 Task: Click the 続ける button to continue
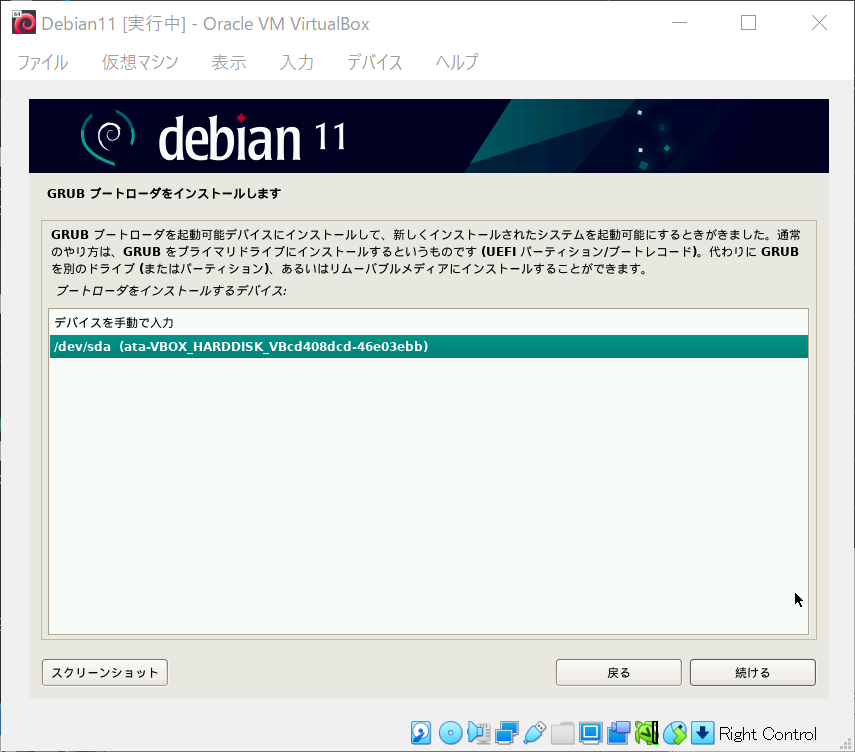tap(752, 672)
